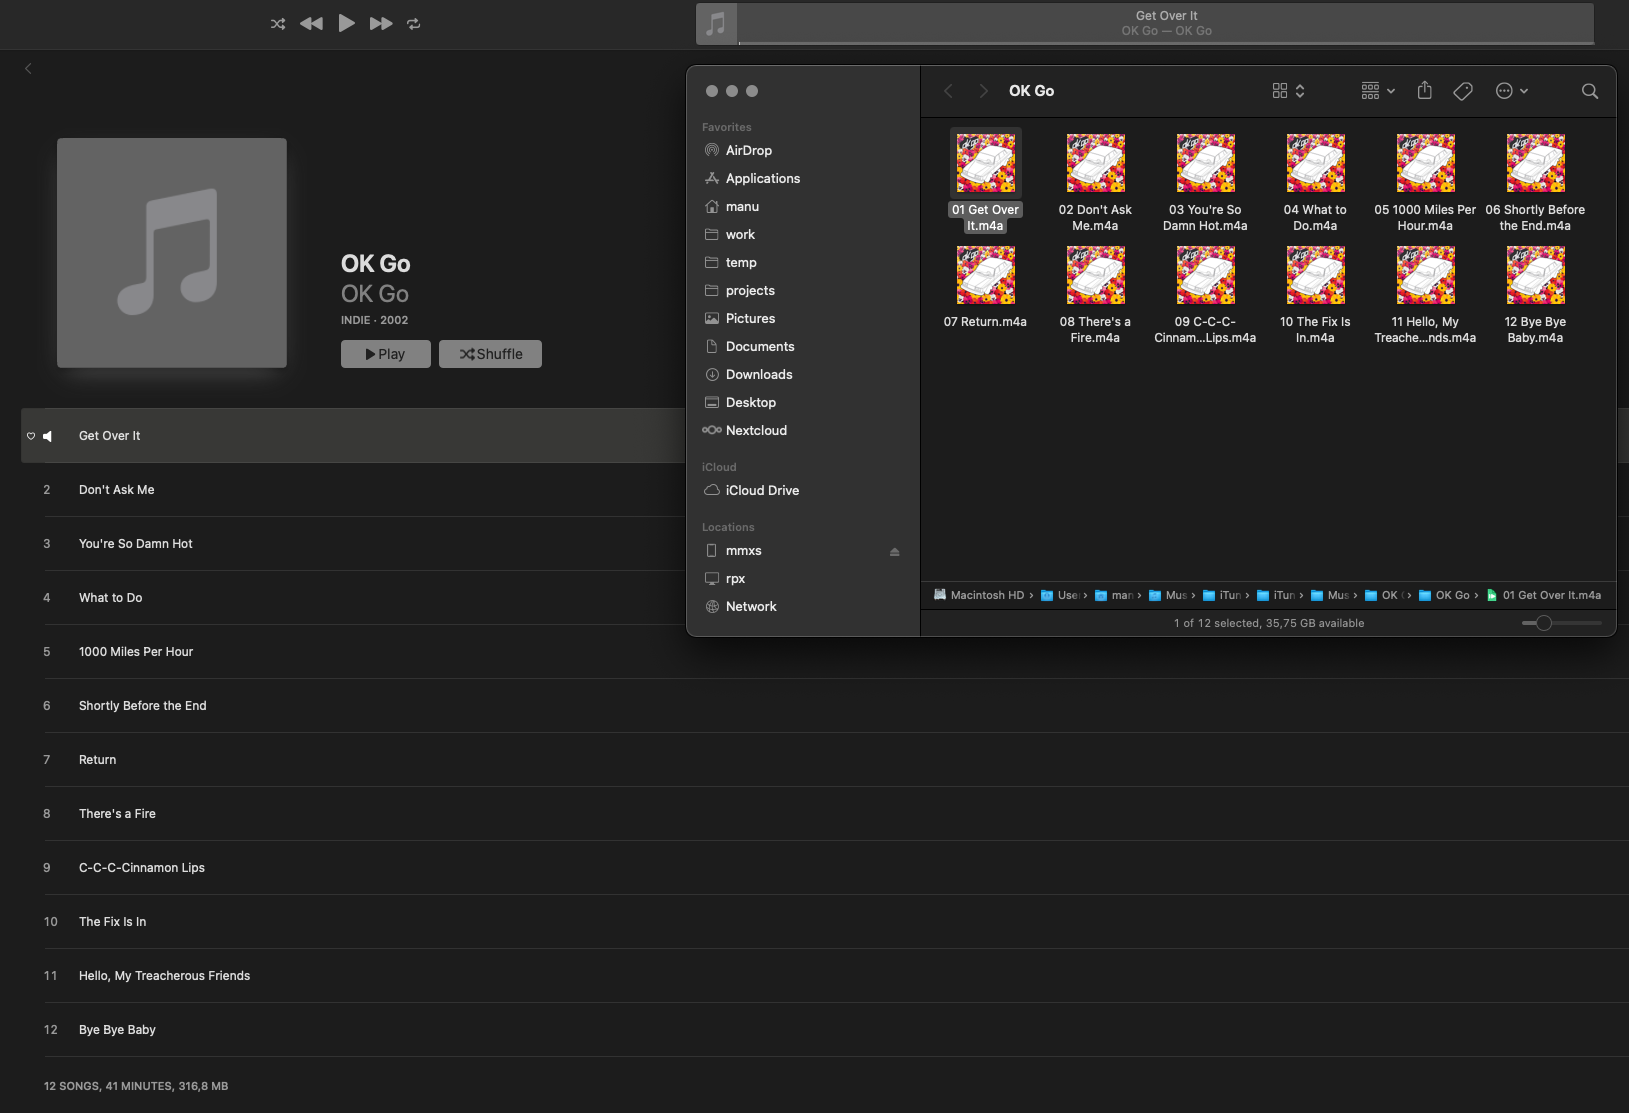This screenshot has width=1629, height=1113.
Task: Open the Finder action ellipsis menu
Action: [x=1511, y=91]
